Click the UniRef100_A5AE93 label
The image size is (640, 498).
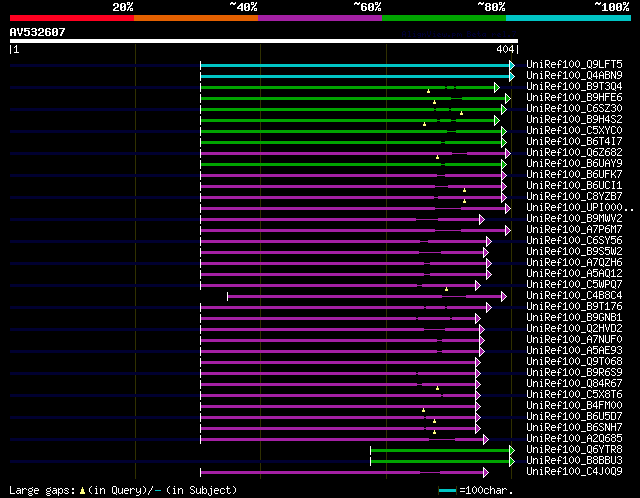point(574,351)
